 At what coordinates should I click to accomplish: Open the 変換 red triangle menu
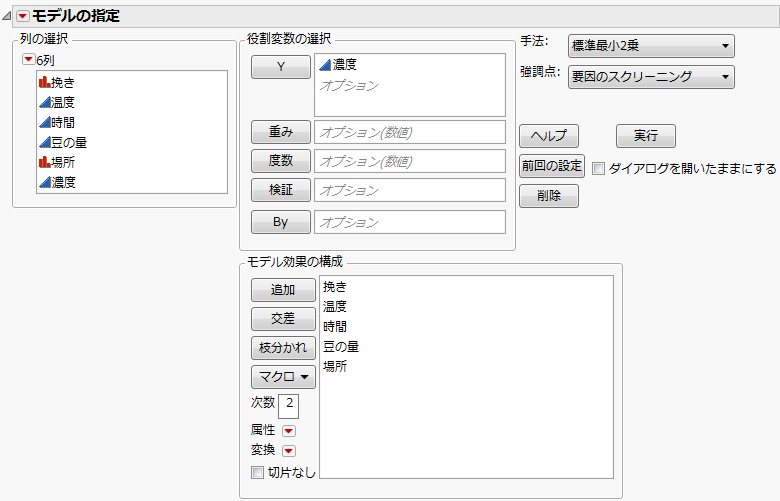(289, 451)
